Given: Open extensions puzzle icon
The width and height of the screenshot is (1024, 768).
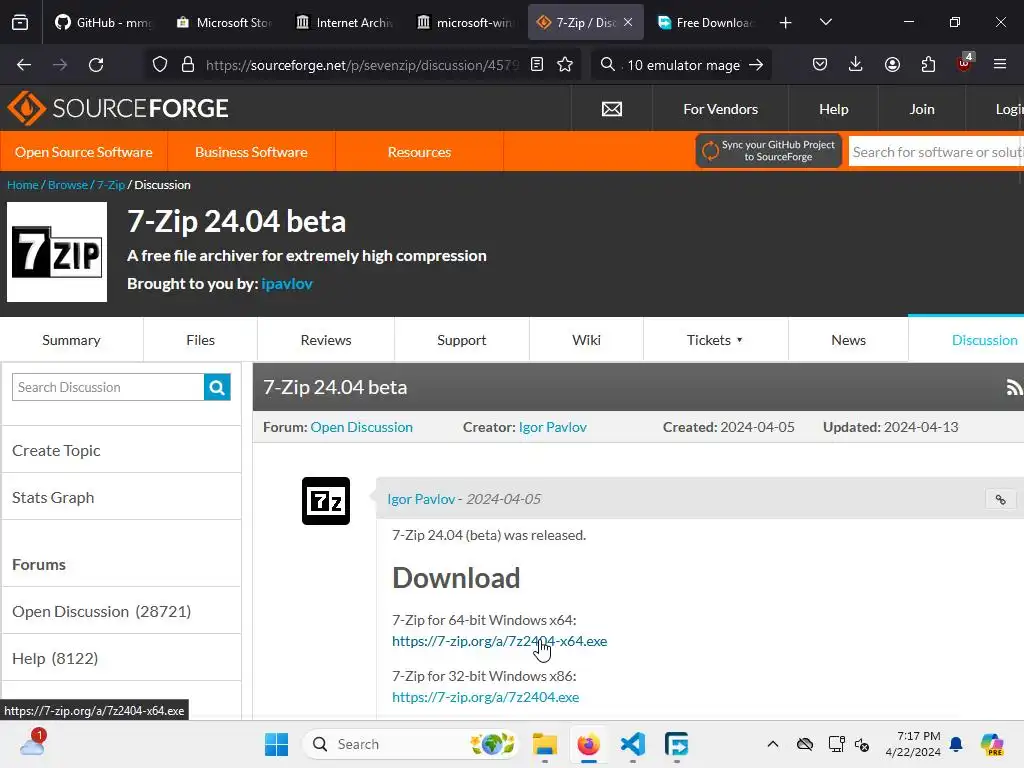Looking at the screenshot, I should [928, 65].
